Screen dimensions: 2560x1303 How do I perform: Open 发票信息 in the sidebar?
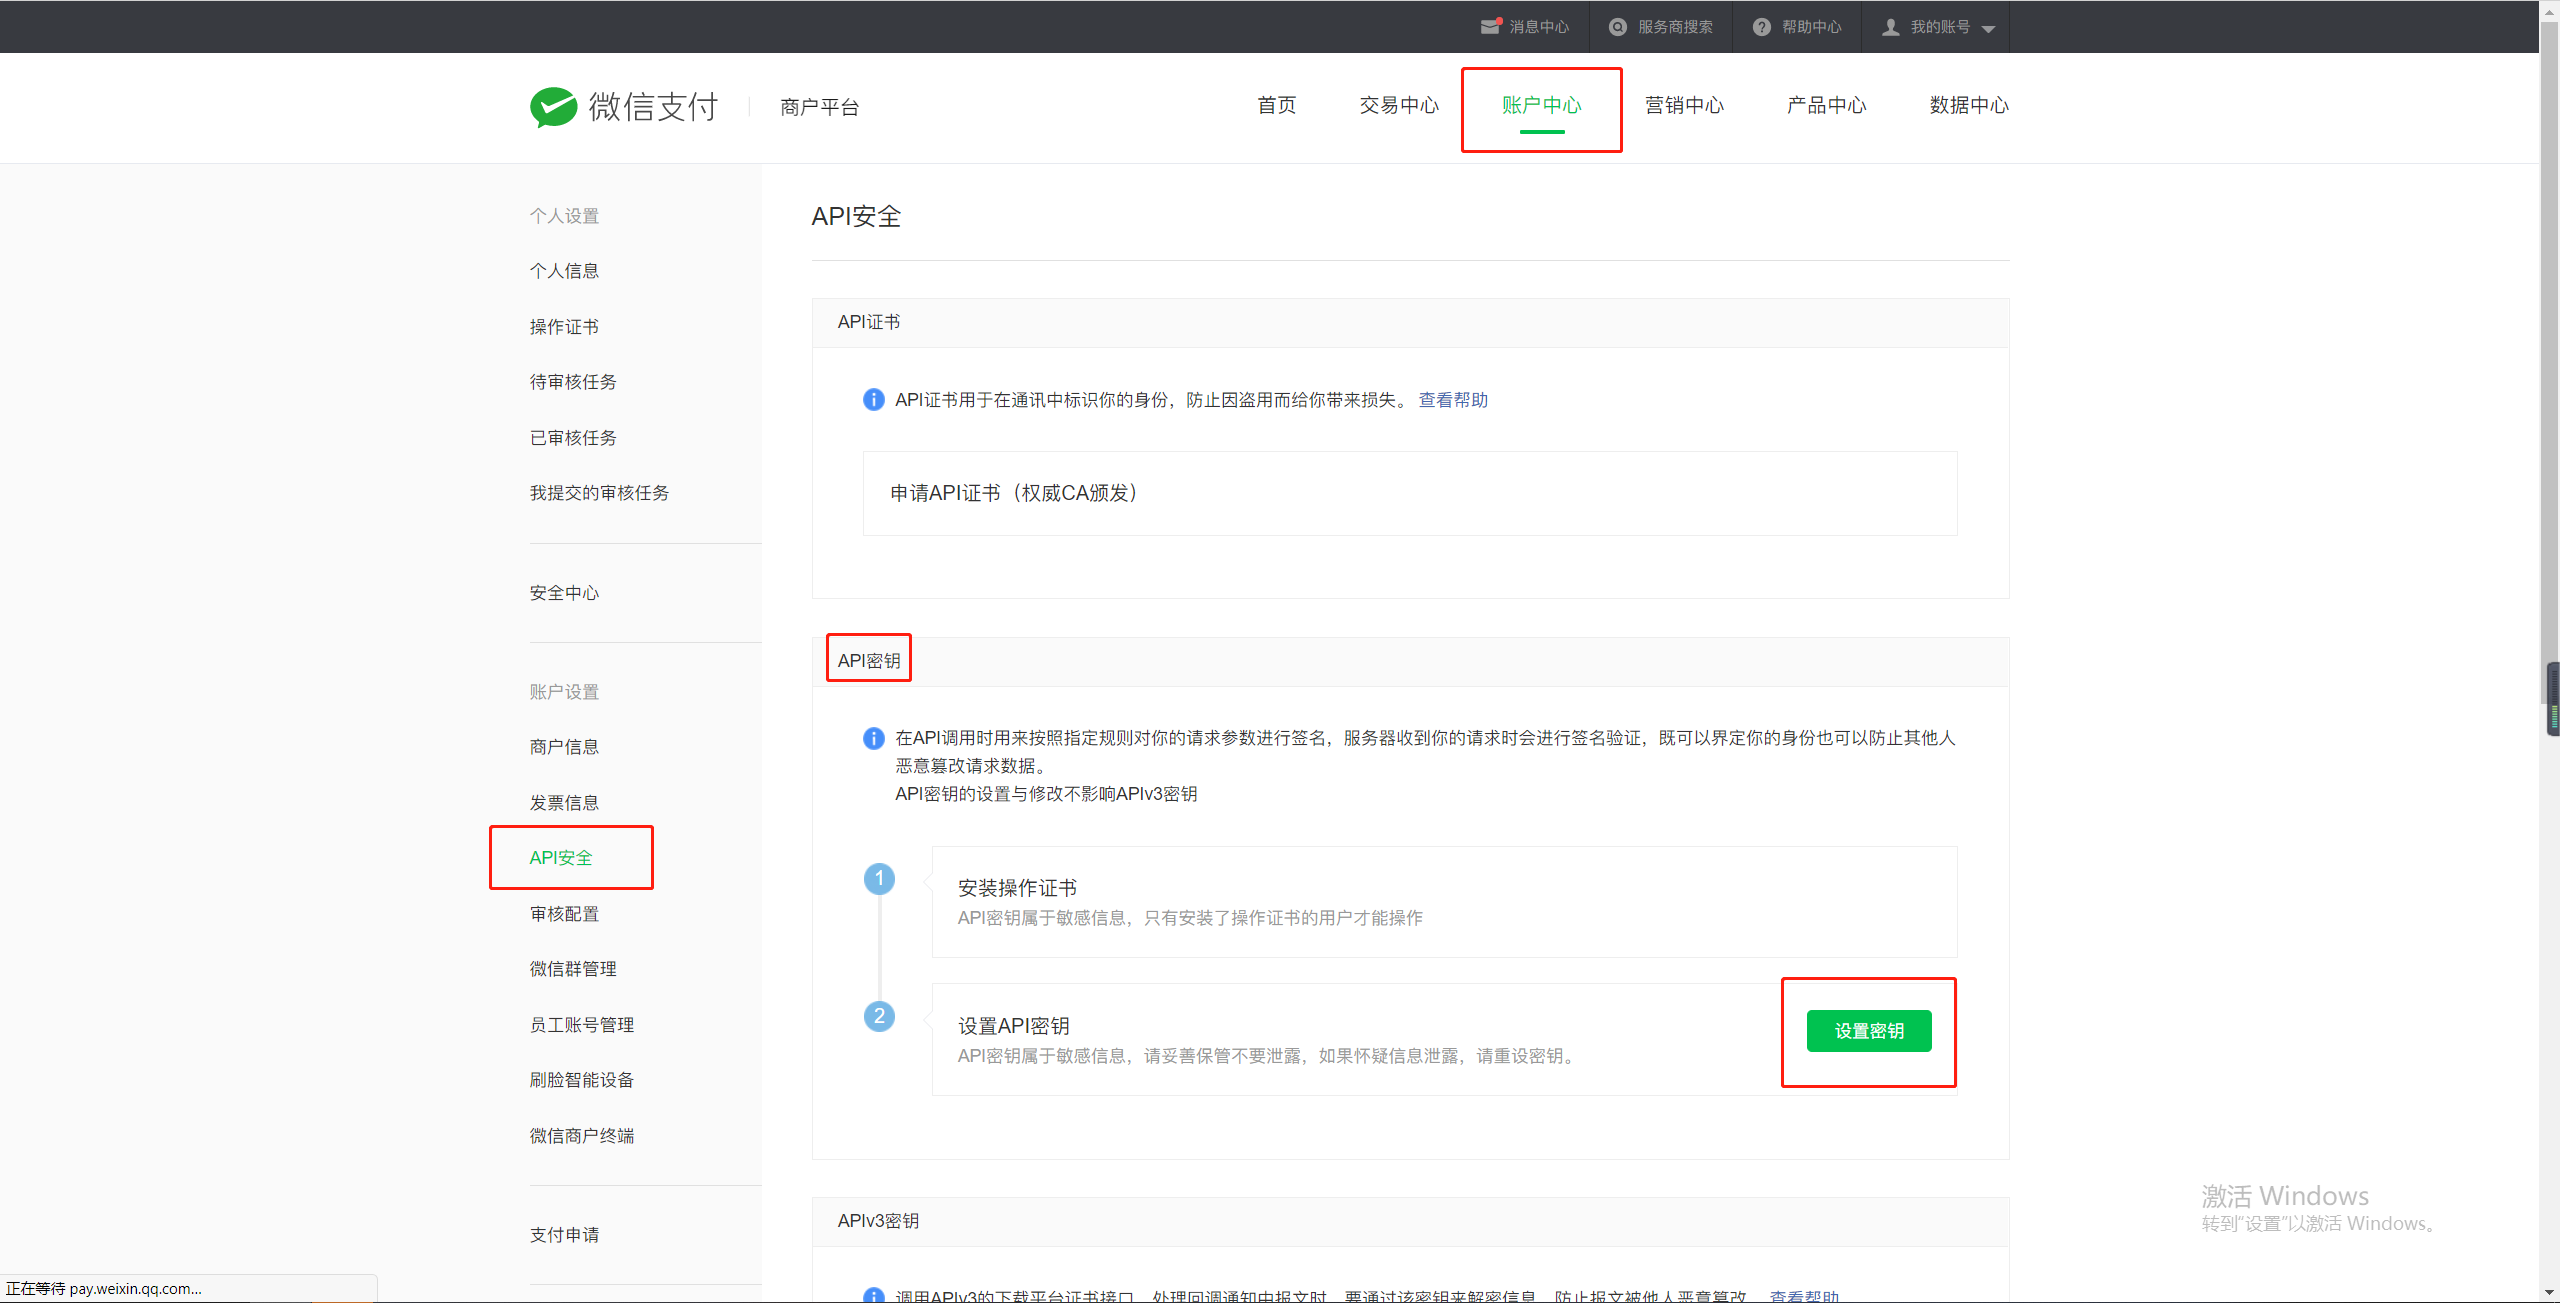tap(564, 803)
